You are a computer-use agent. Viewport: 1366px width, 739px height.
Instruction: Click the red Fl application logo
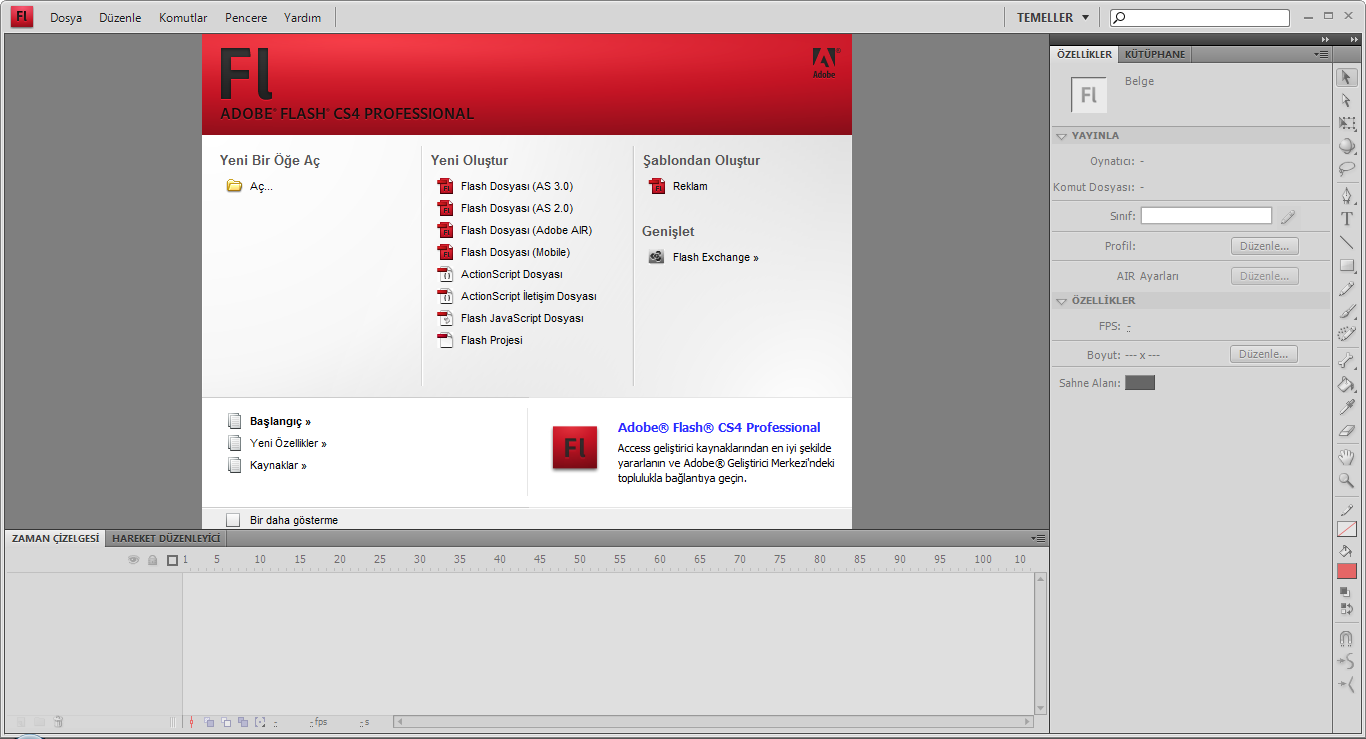(22, 17)
